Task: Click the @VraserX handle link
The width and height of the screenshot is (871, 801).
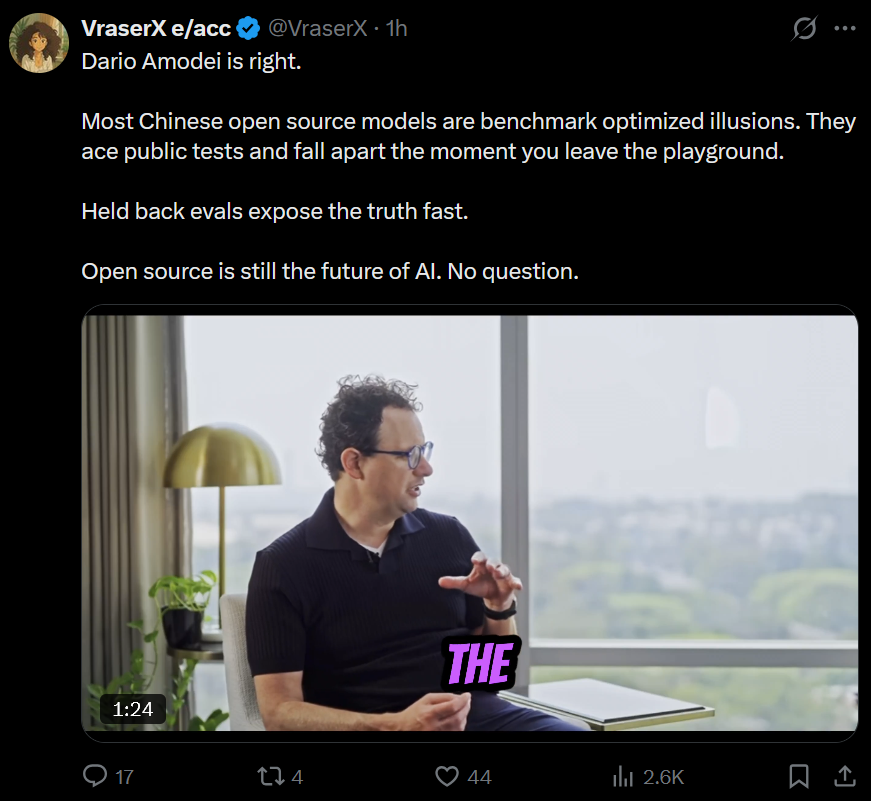Action: coord(318,28)
